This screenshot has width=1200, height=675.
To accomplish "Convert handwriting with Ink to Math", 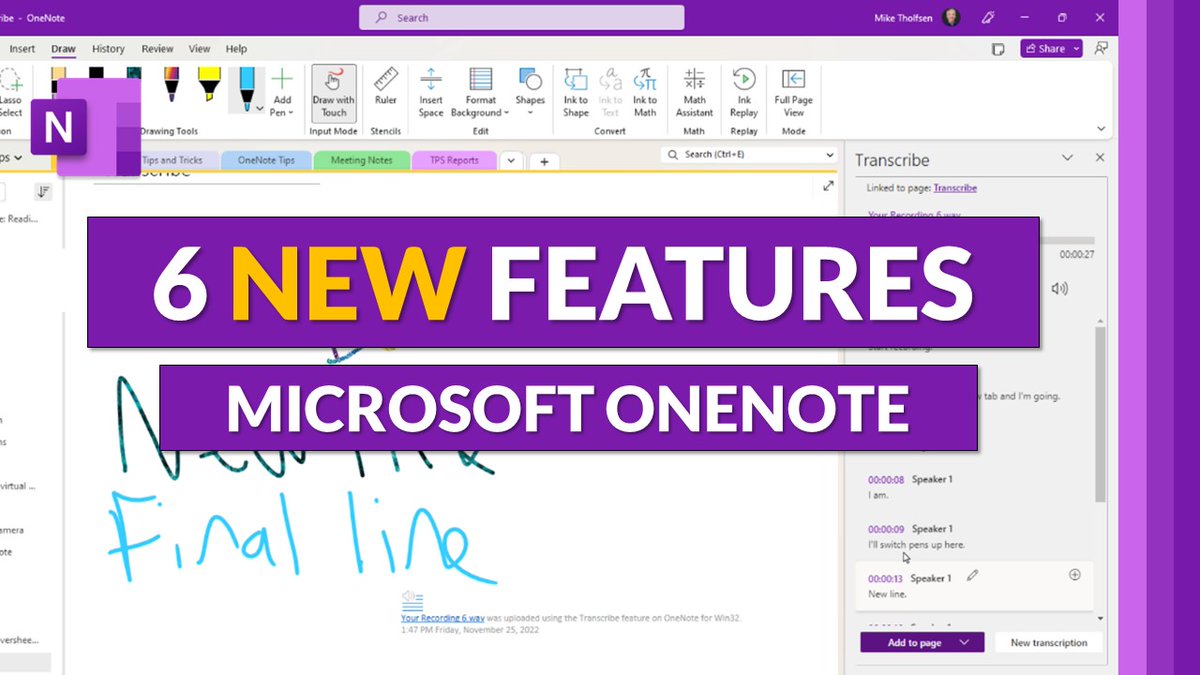I will tap(645, 92).
